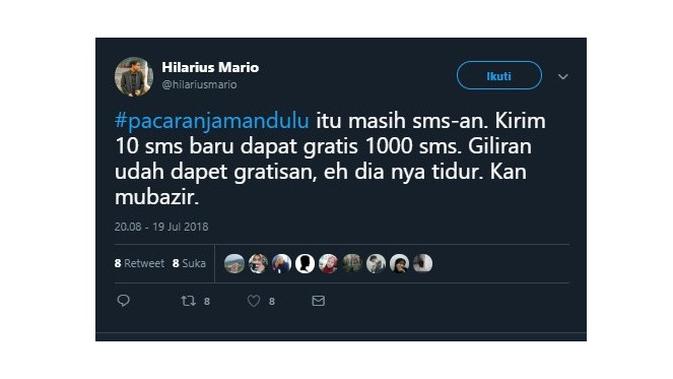Image resolution: width=673 pixels, height=379 pixels.
Task: Click the last liker avatar in row
Action: coord(423,264)
